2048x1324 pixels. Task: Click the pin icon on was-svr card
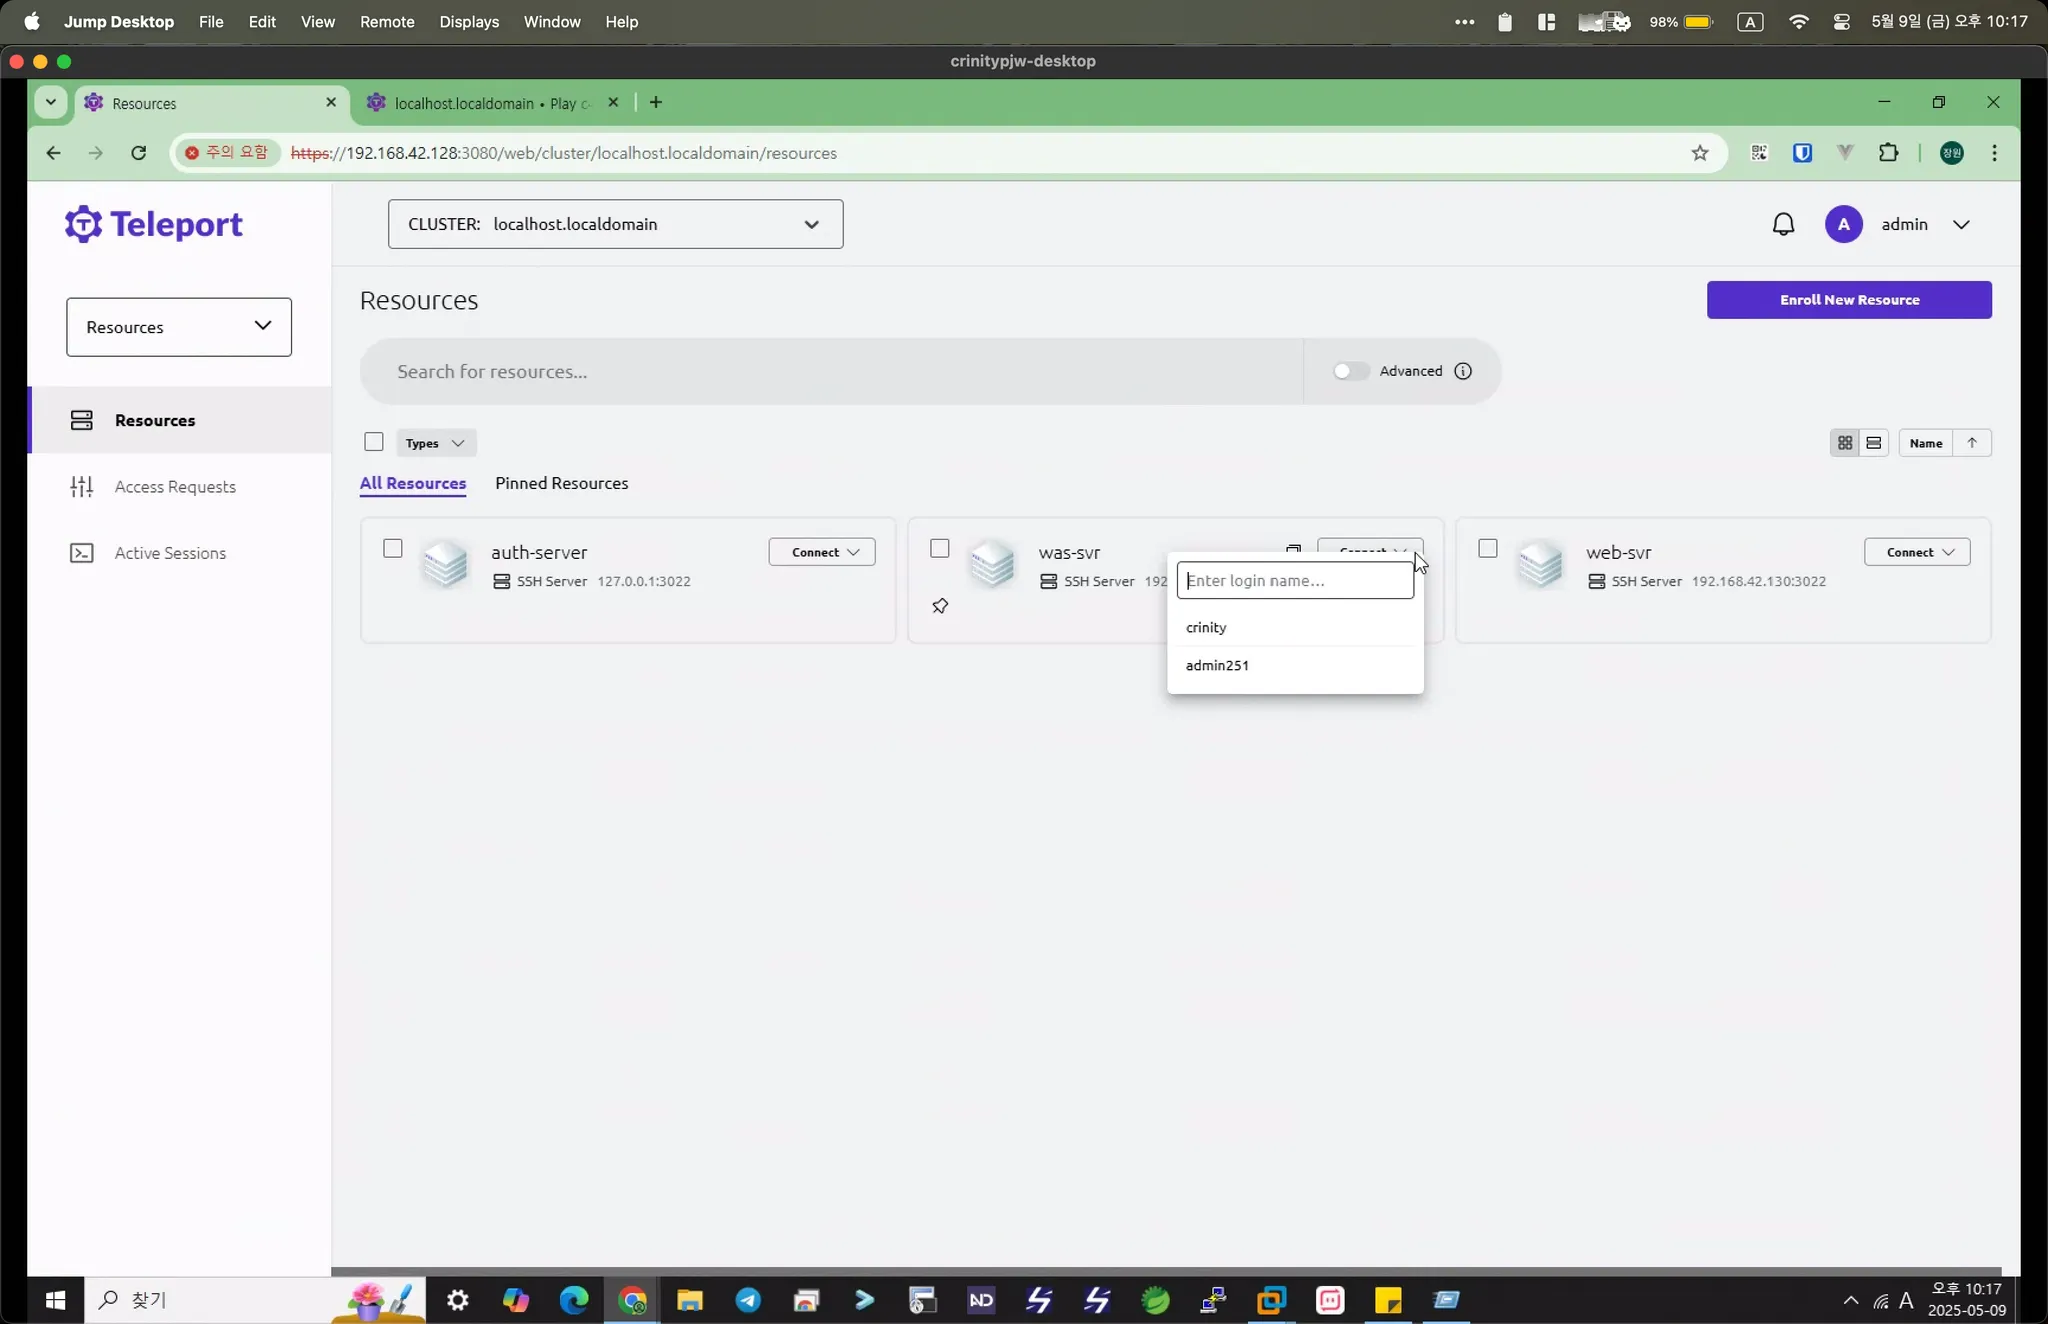click(x=940, y=606)
